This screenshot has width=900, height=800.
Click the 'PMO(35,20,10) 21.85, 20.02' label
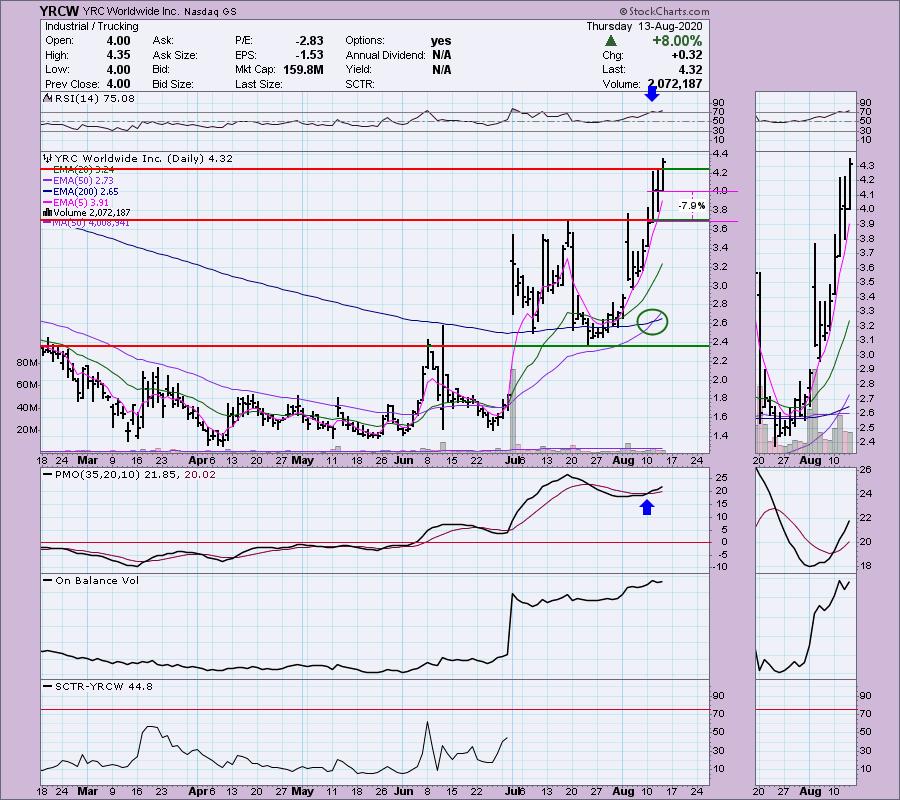click(135, 475)
